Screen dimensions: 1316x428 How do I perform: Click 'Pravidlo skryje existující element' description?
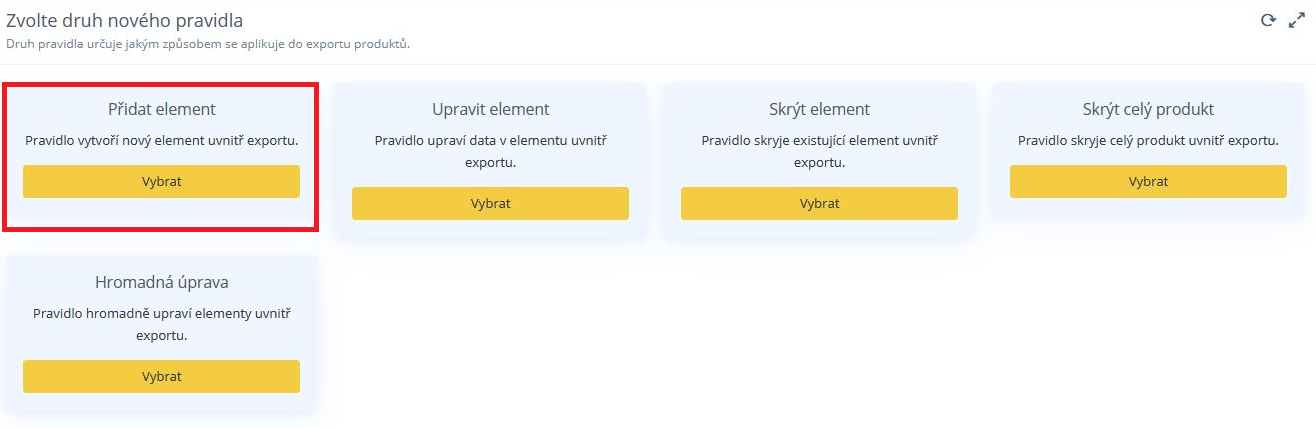819,150
